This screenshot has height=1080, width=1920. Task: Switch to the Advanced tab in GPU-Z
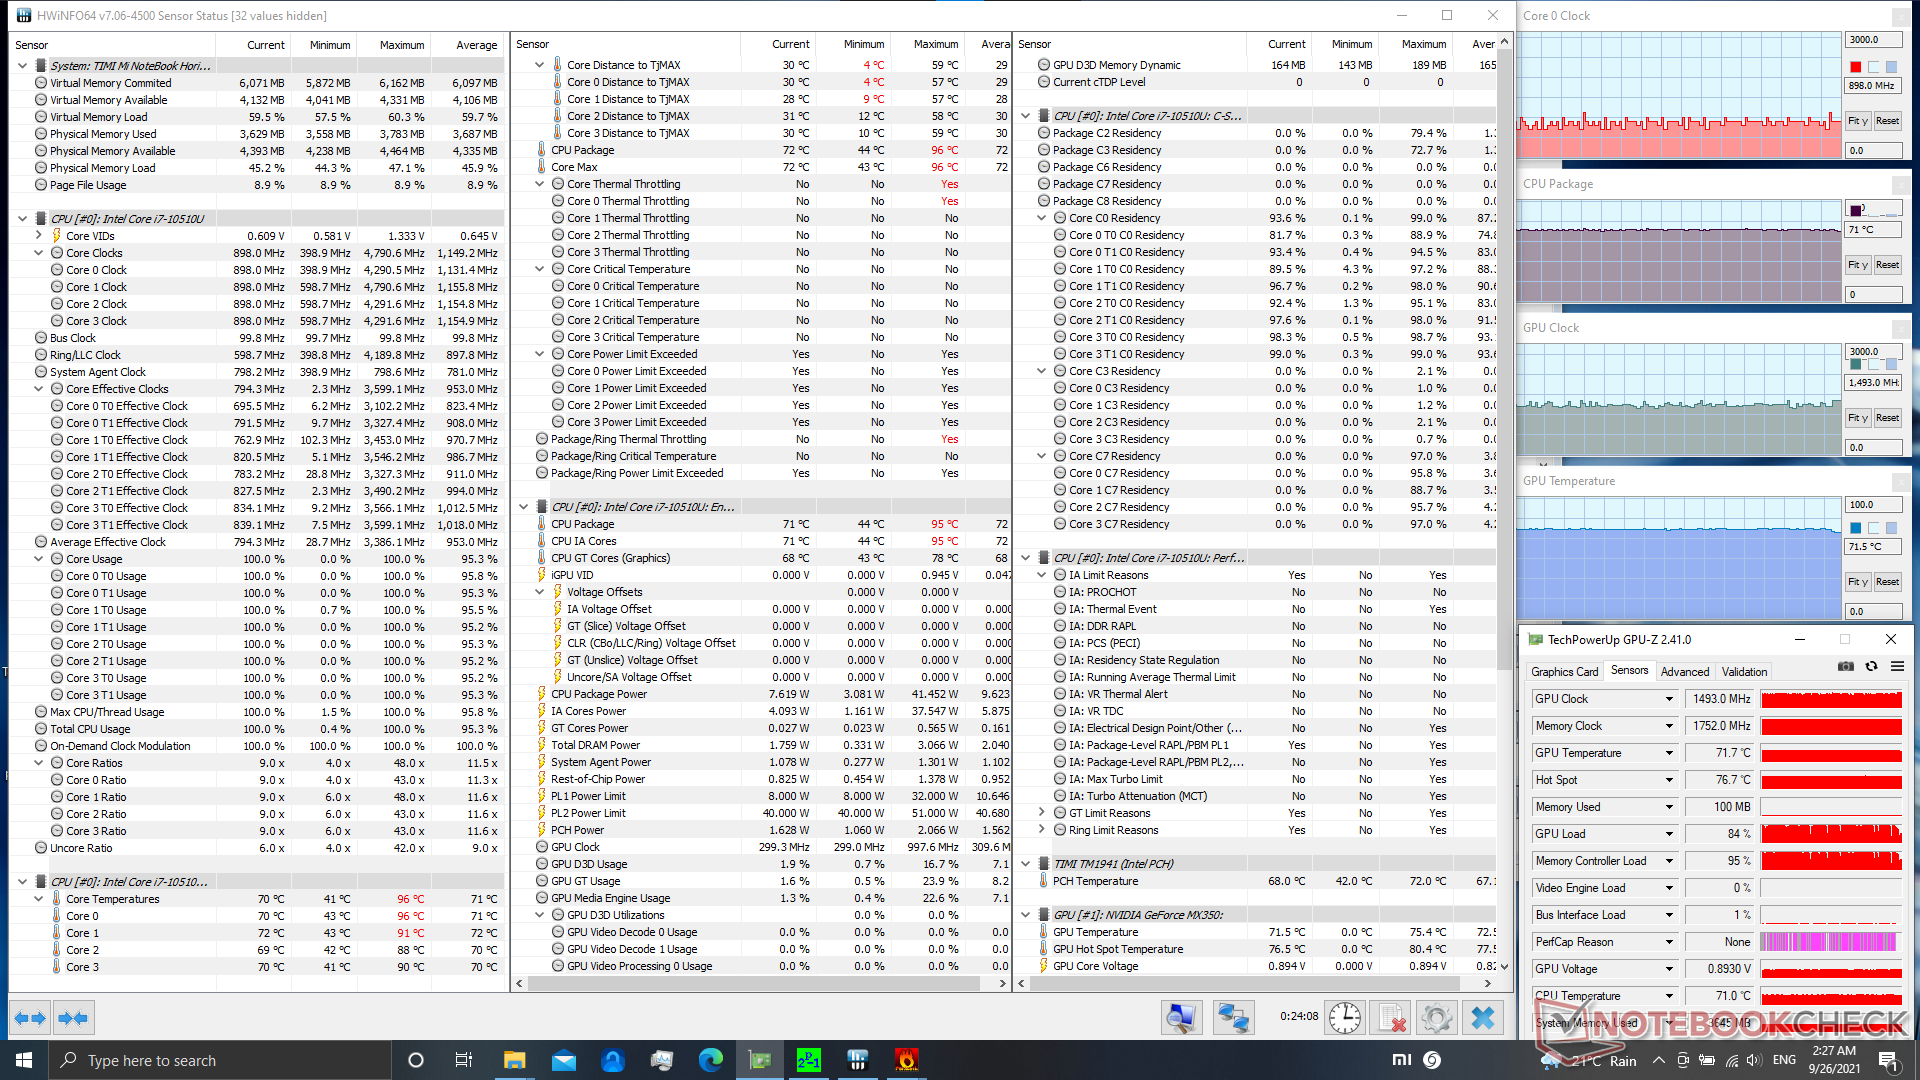1684,672
